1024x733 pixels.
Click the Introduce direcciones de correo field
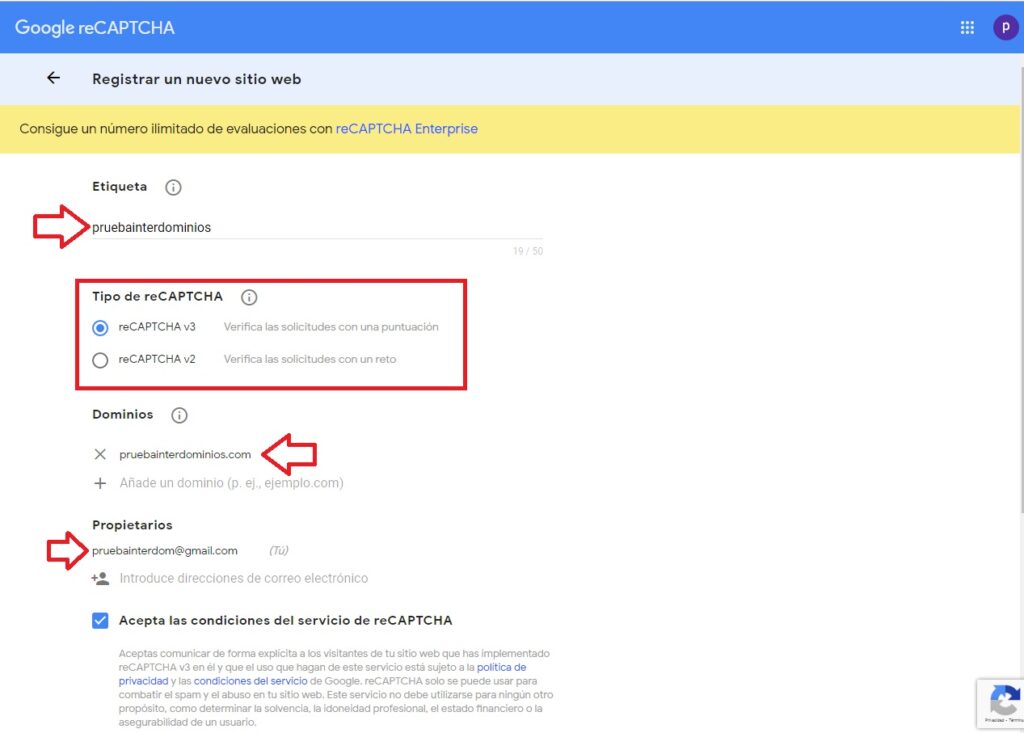pyautogui.click(x=244, y=578)
